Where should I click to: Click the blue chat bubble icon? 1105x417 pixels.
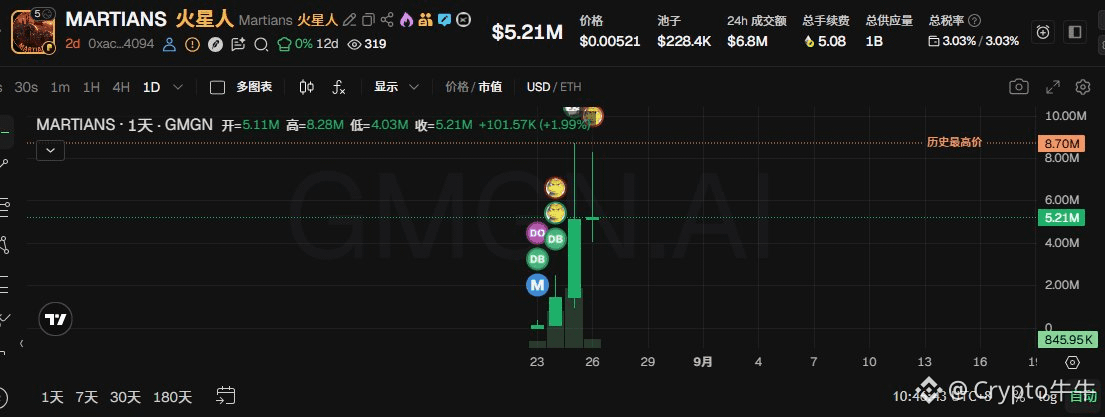(444, 20)
